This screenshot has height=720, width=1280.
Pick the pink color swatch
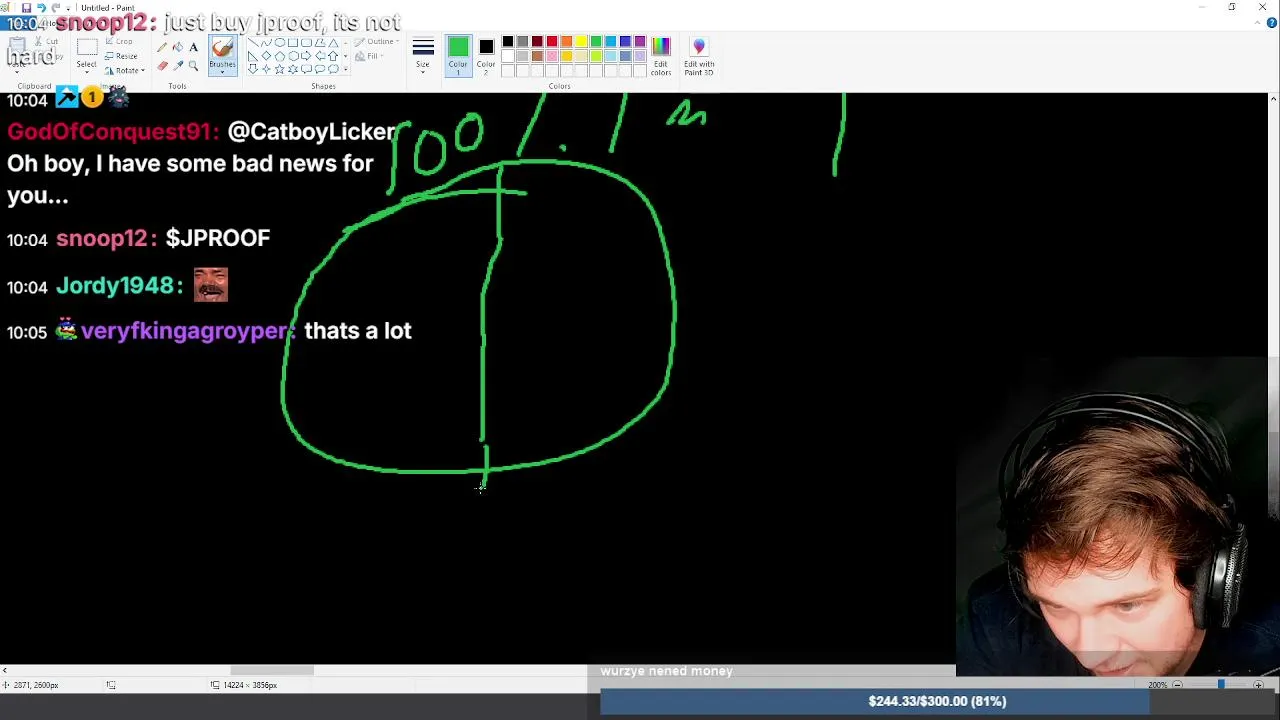click(x=552, y=56)
